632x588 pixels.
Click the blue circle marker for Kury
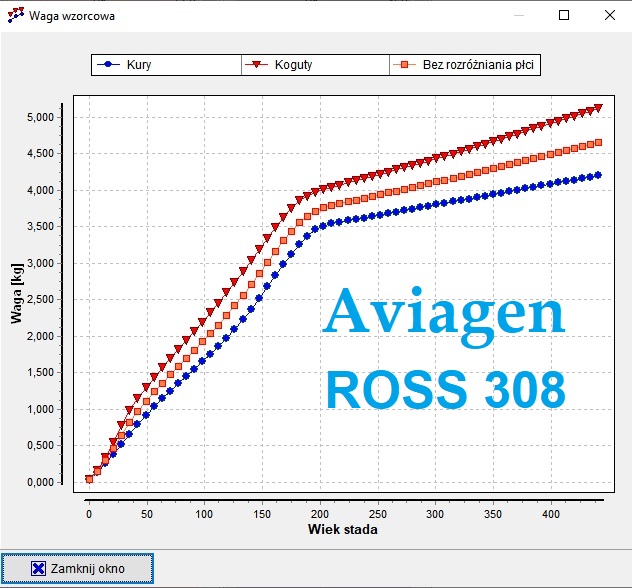(107, 65)
